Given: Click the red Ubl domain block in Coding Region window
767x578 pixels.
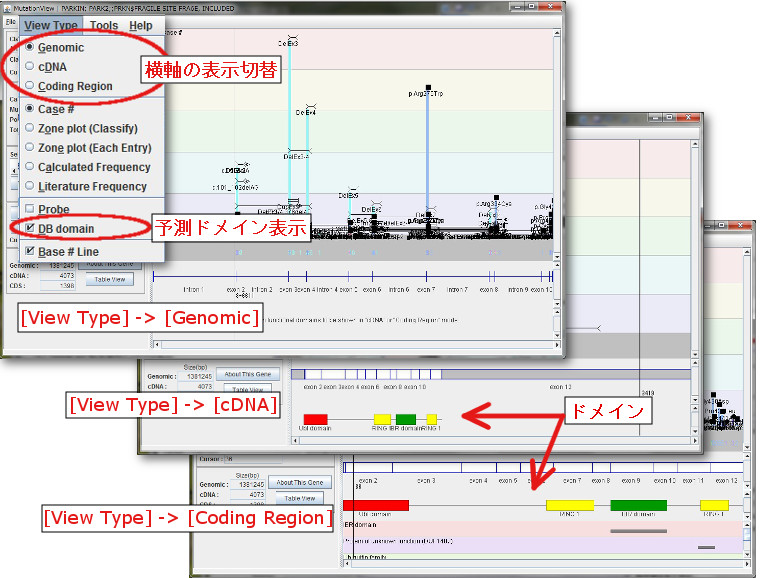Looking at the screenshot, I should pyautogui.click(x=375, y=505).
